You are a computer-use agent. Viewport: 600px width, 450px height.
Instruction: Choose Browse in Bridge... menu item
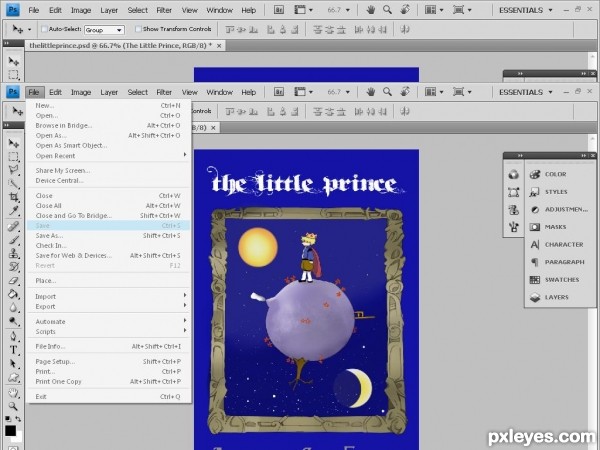(x=109, y=126)
